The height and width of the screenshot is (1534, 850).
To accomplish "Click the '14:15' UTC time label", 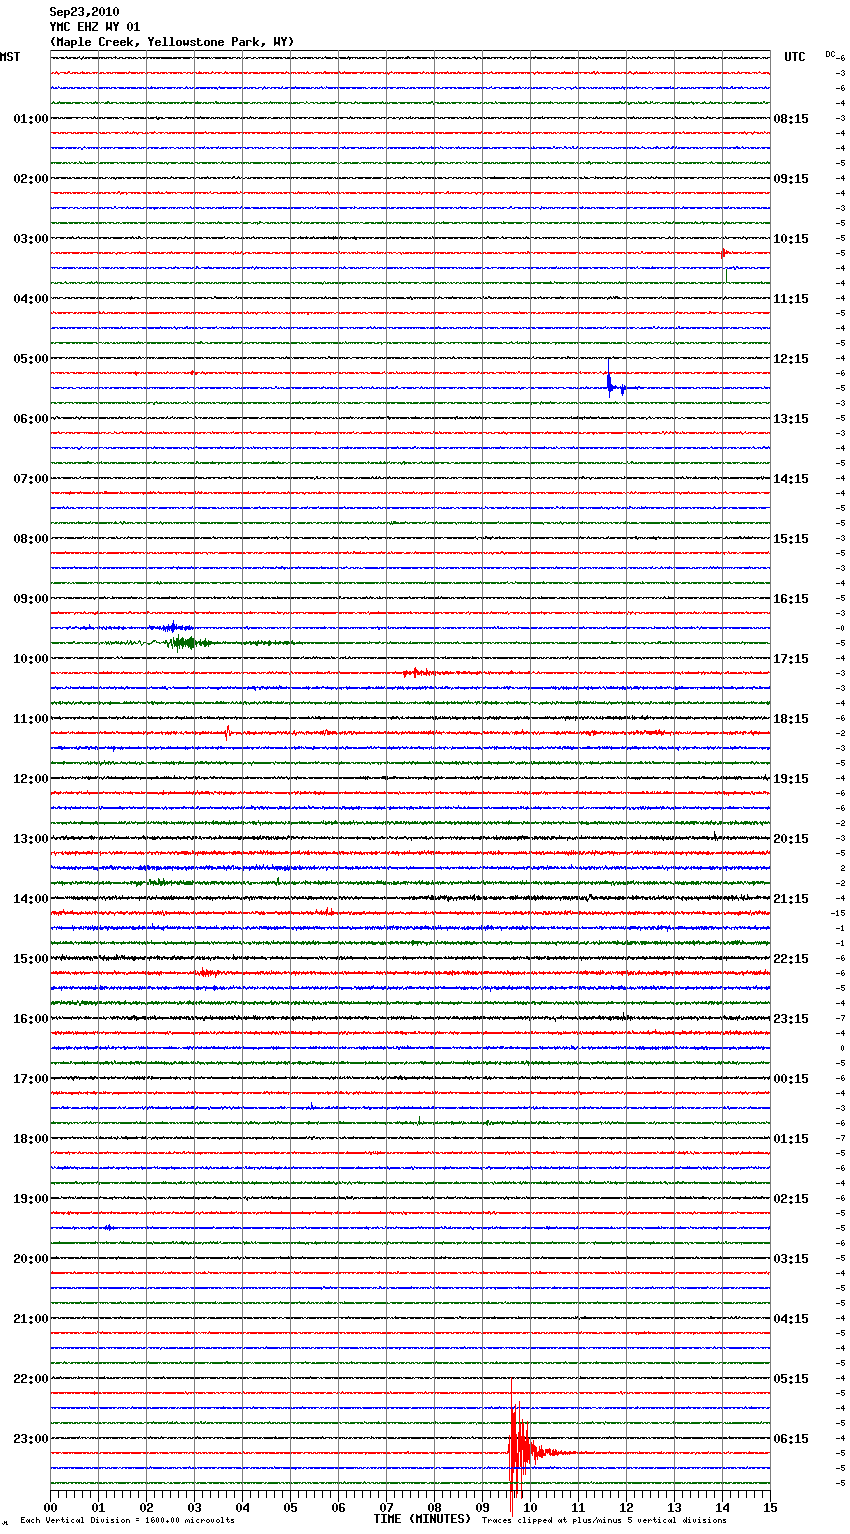I will click(791, 479).
